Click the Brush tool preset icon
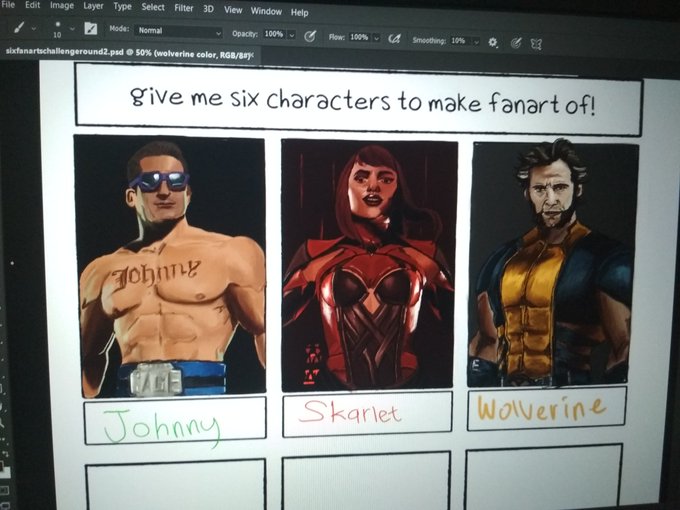The height and width of the screenshot is (510, 680). pos(19,27)
